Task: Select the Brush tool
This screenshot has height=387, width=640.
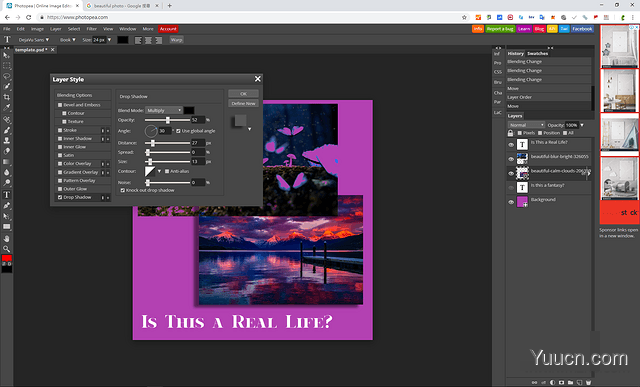Action: (x=6, y=130)
